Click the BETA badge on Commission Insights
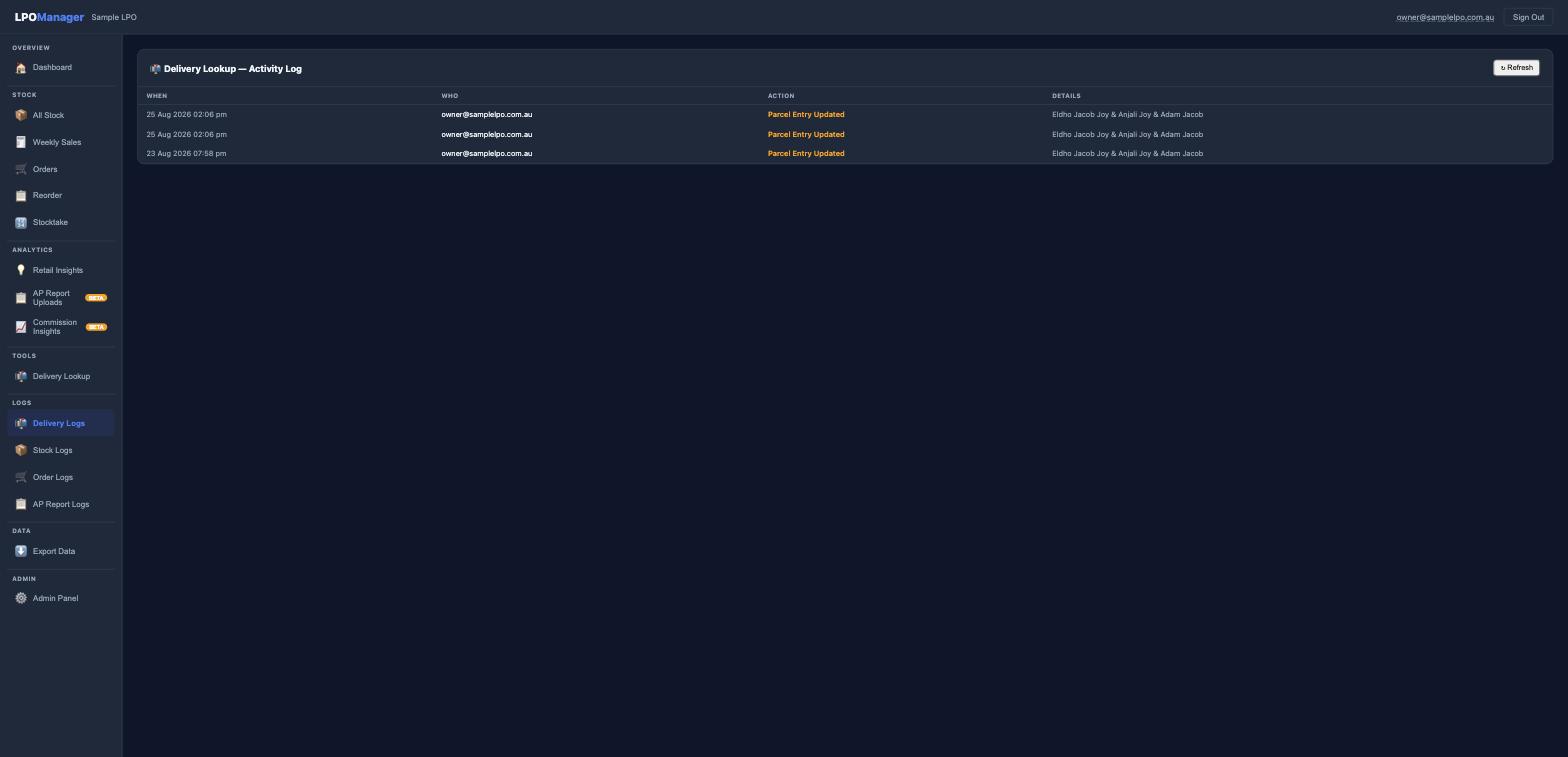 click(x=96, y=327)
